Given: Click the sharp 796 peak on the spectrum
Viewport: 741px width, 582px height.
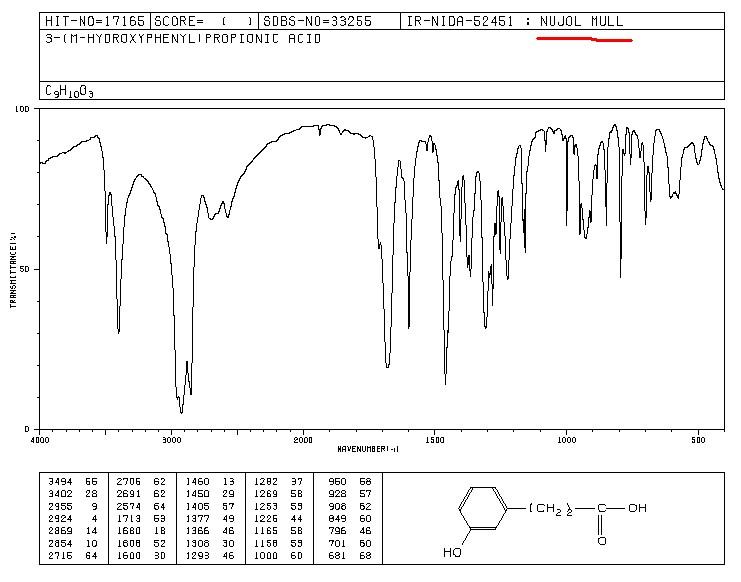Looking at the screenshot, I should click(x=620, y=276).
